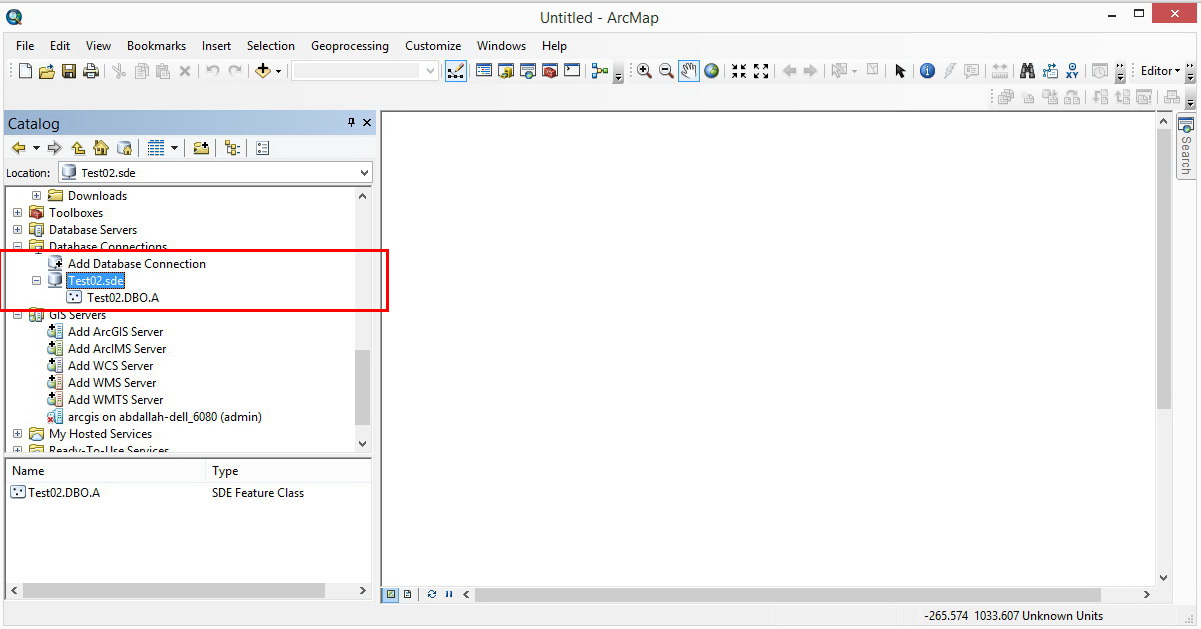Sort contents by Type column
The width and height of the screenshot is (1201, 629).
[288, 471]
